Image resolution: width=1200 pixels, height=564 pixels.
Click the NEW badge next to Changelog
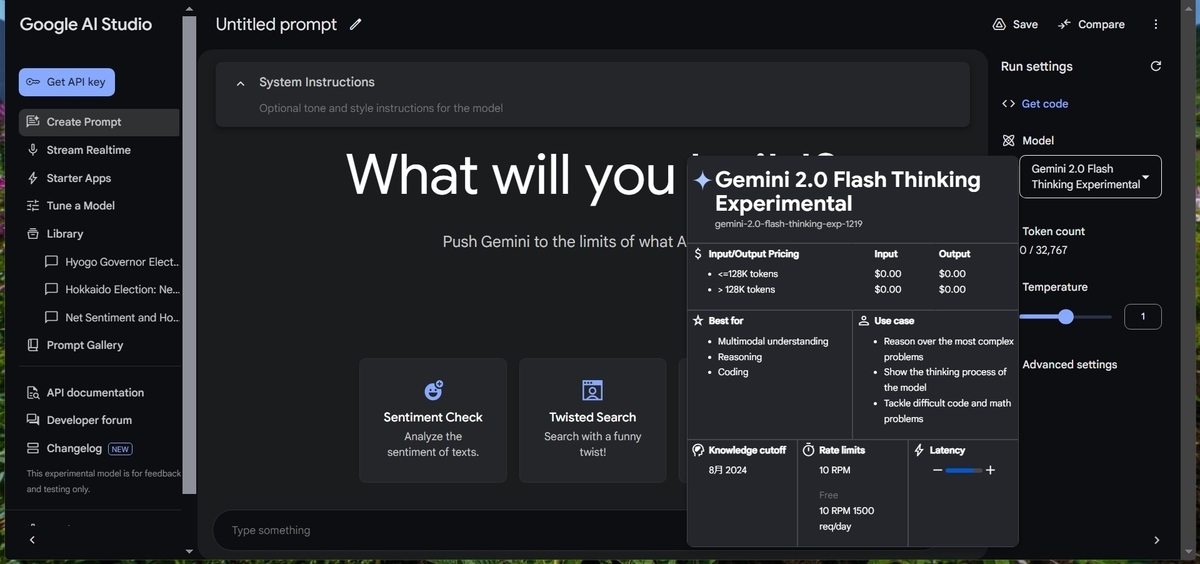pyautogui.click(x=120, y=449)
